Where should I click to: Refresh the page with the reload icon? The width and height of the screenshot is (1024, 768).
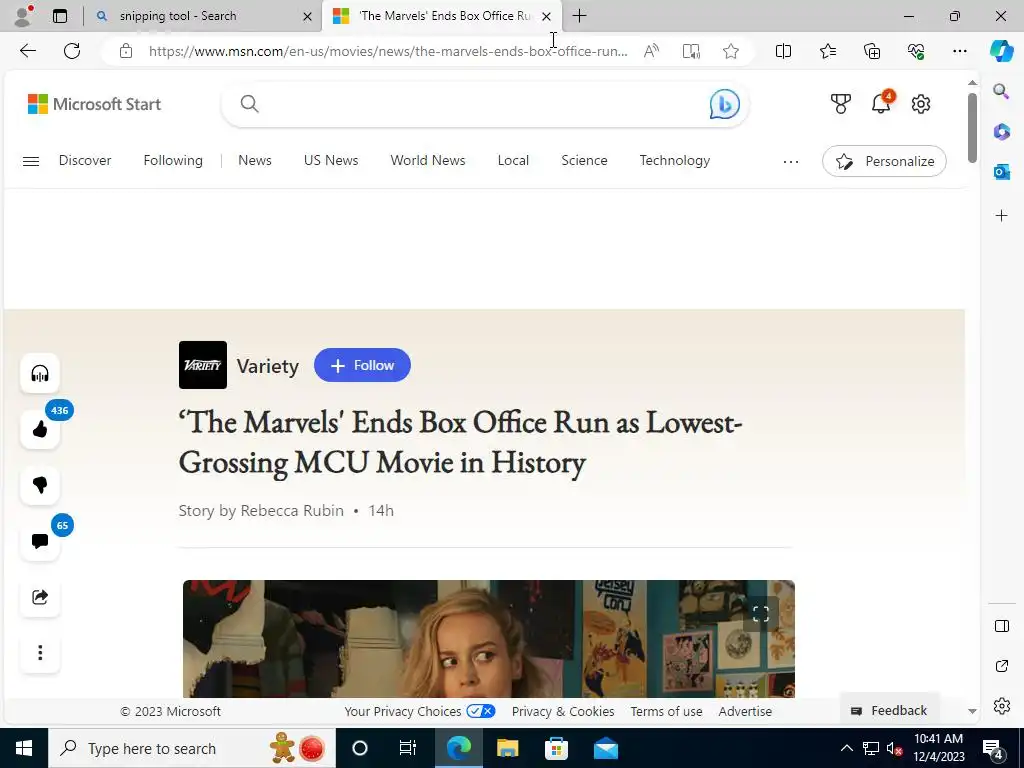(x=72, y=51)
